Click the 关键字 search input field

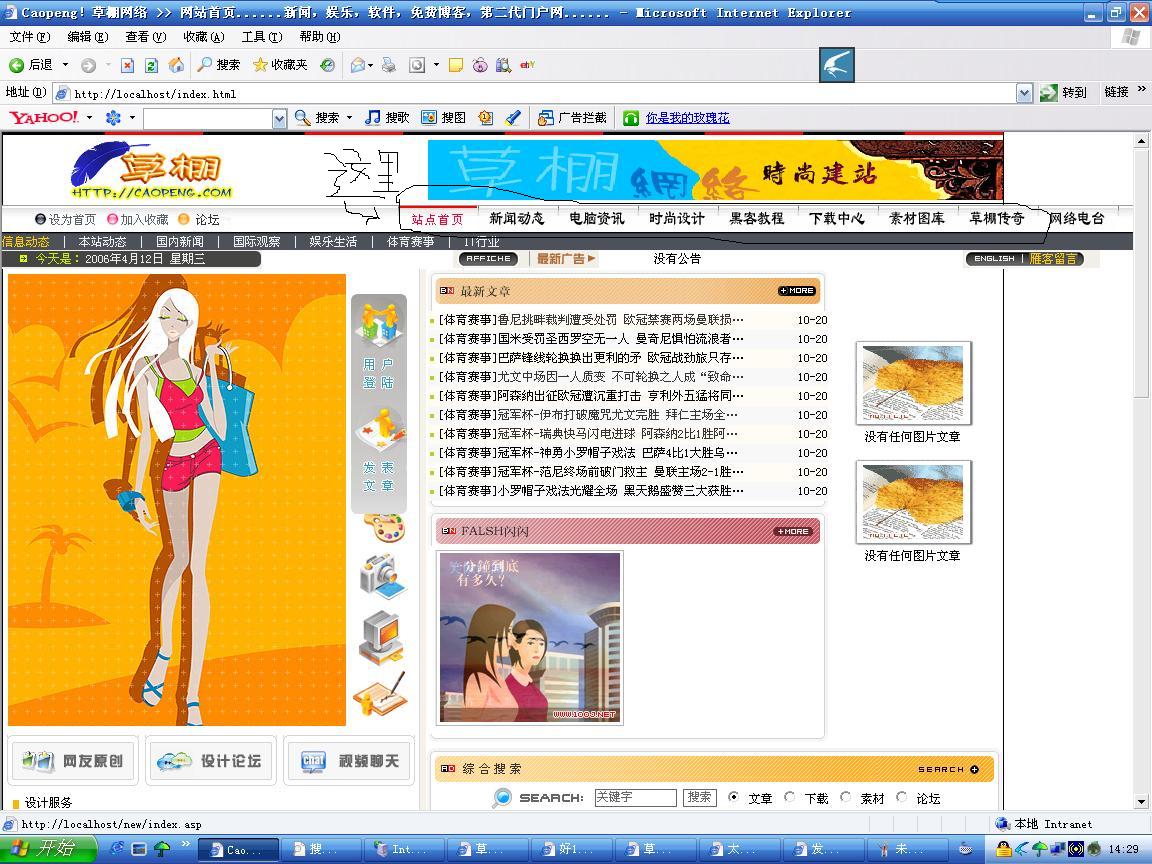click(636, 797)
